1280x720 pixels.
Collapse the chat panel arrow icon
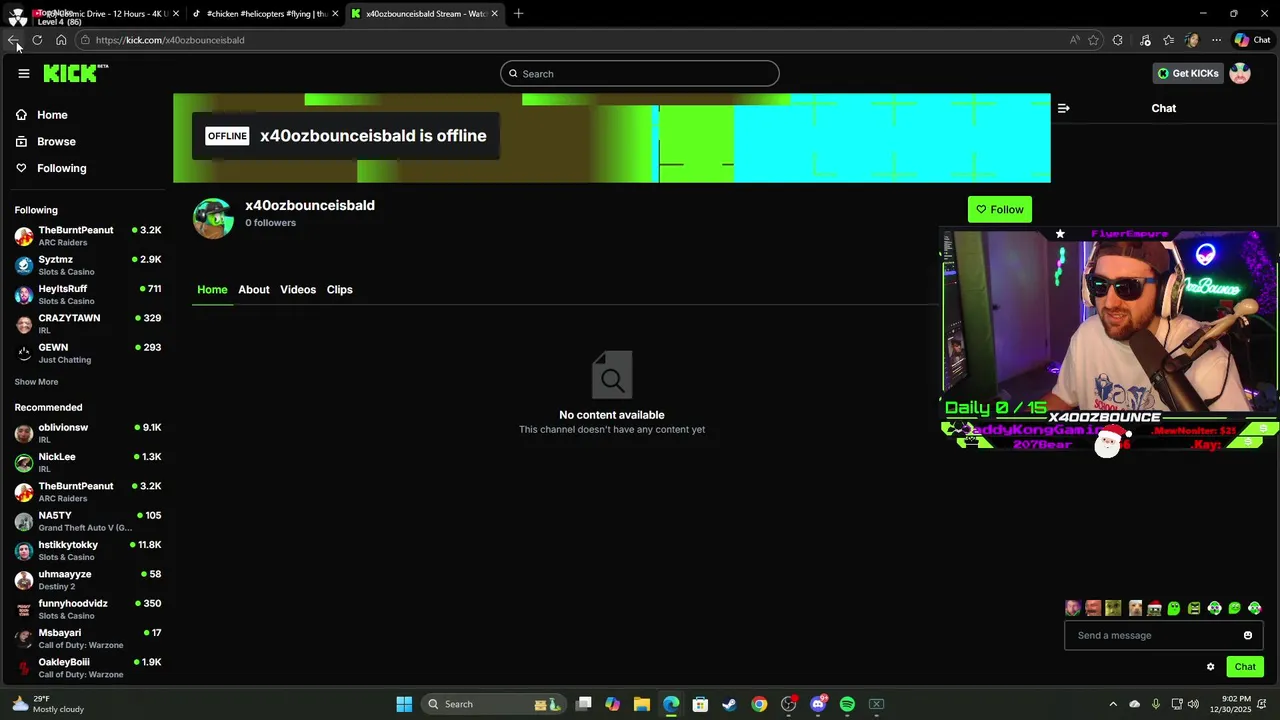[x=1063, y=108]
